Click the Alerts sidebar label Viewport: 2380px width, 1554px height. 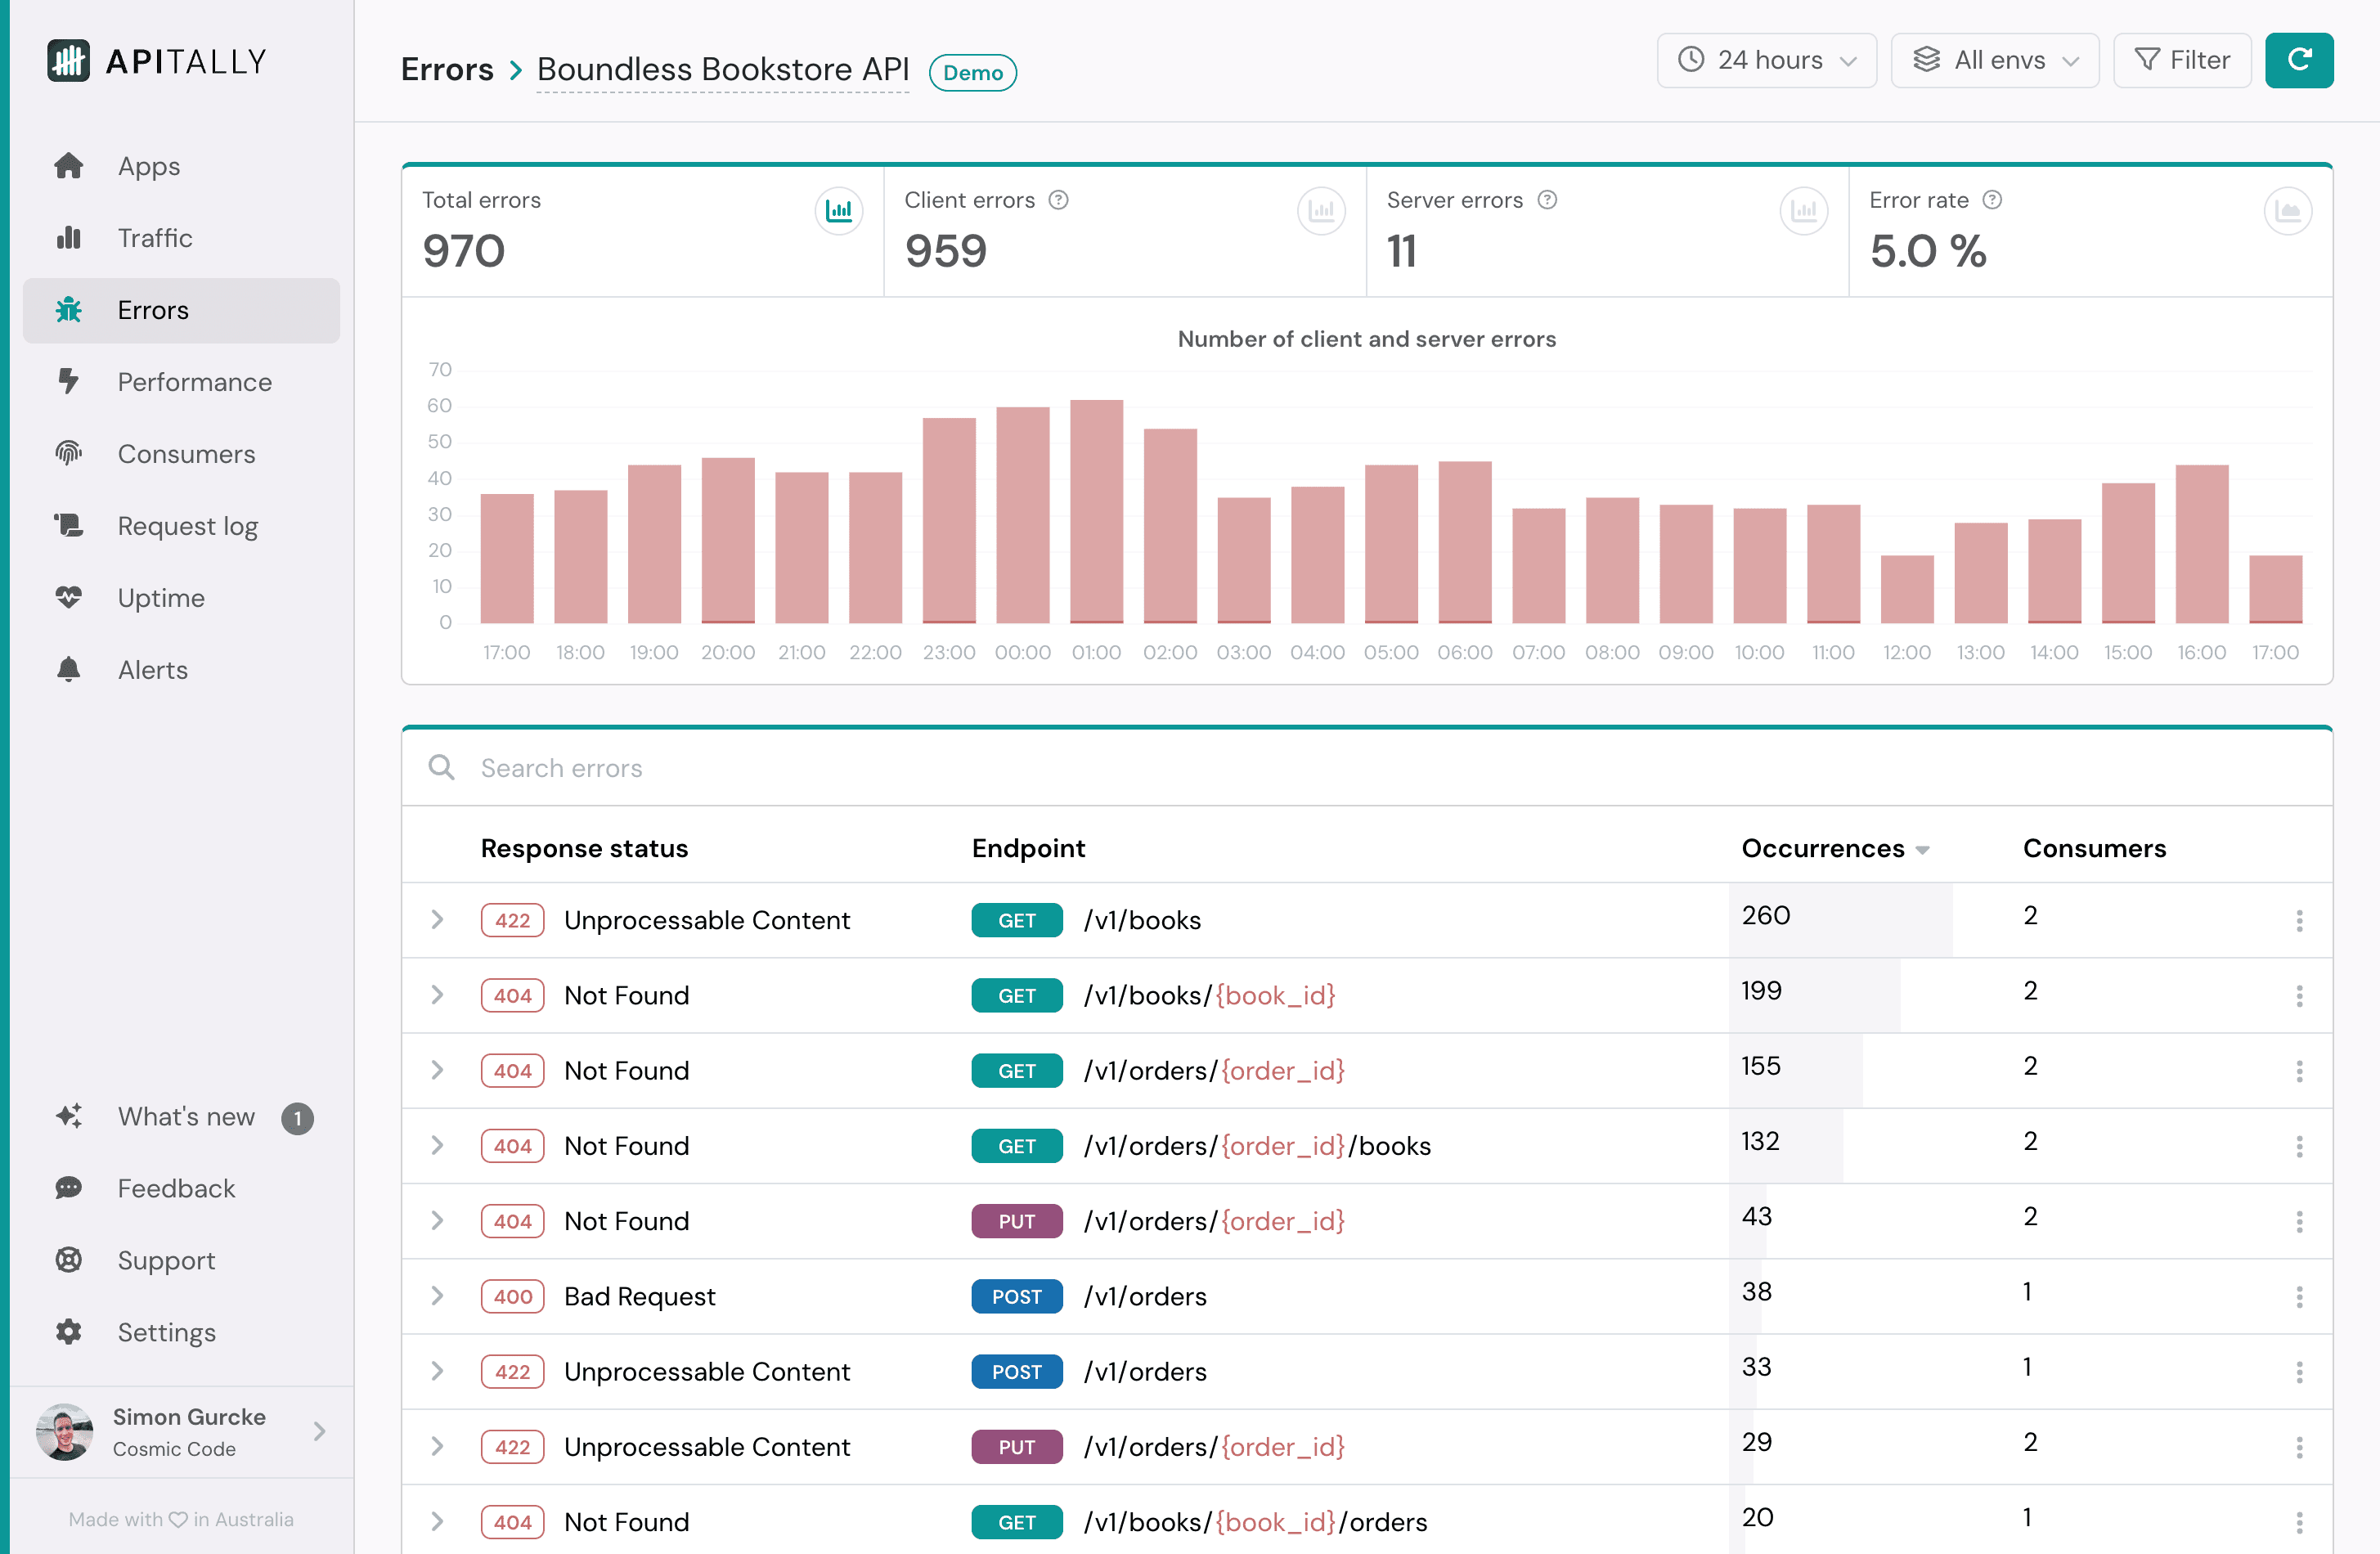pyautogui.click(x=153, y=669)
